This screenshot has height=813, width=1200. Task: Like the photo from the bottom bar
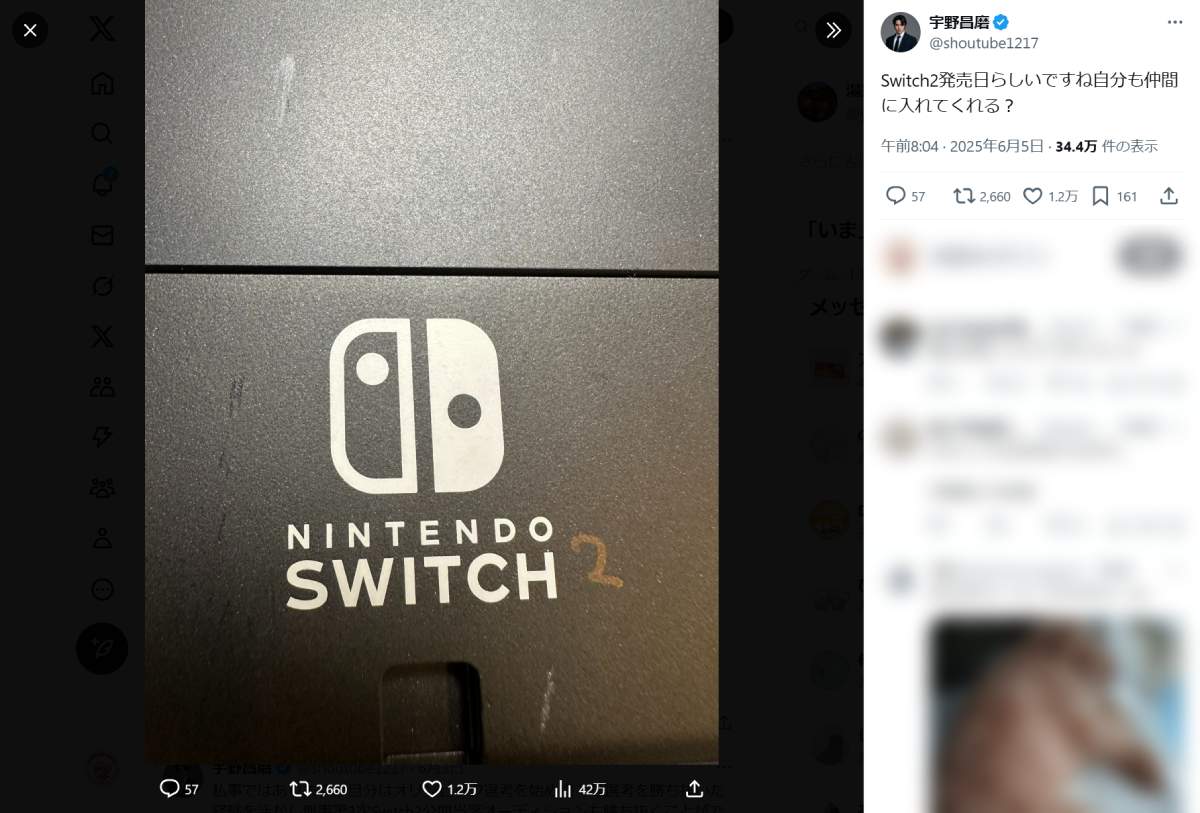(x=432, y=789)
